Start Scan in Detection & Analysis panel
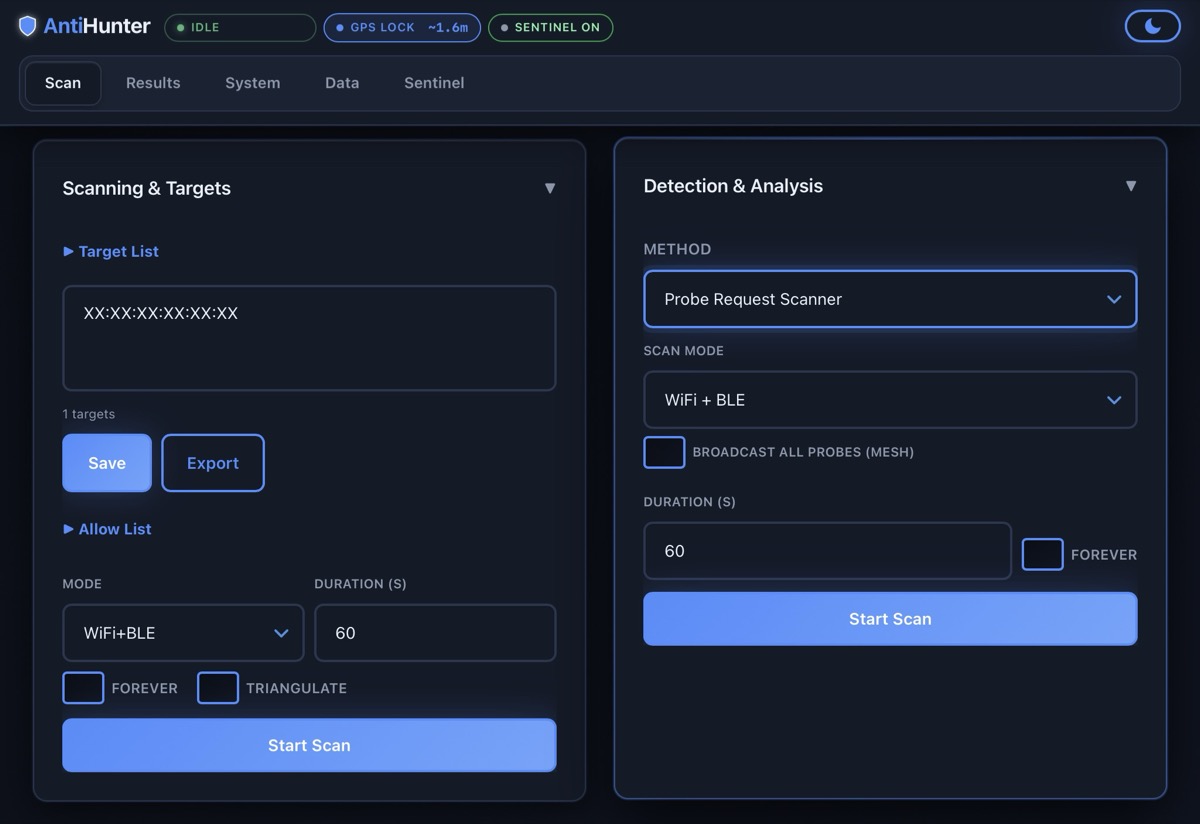1200x824 pixels. pyautogui.click(x=890, y=619)
